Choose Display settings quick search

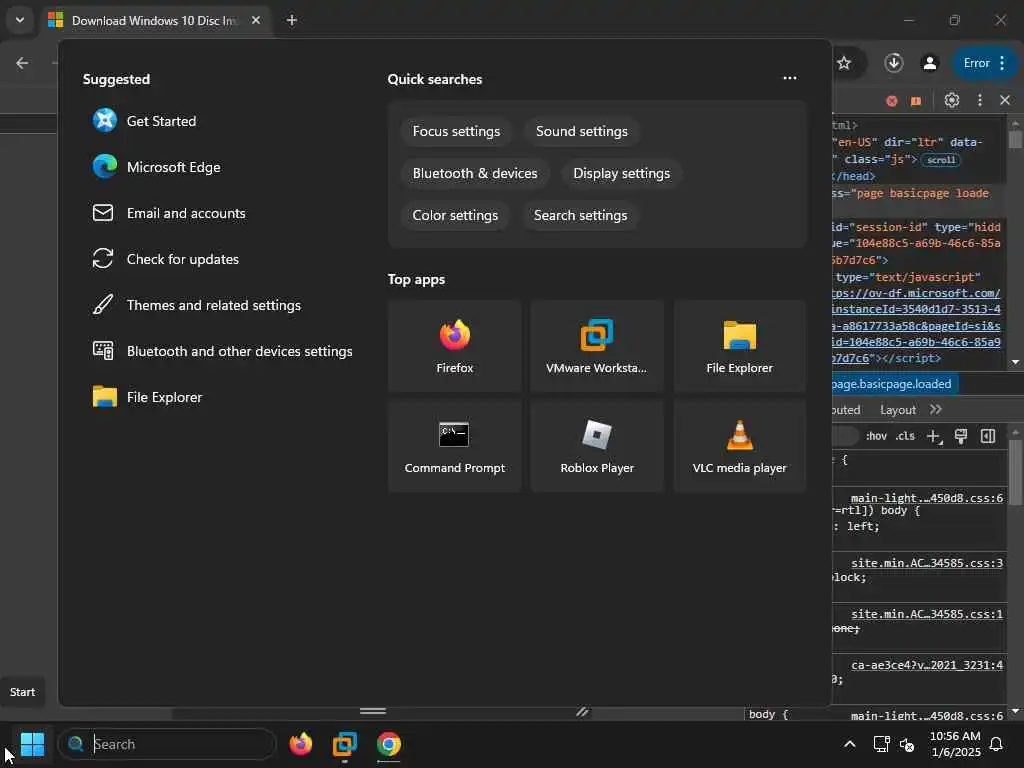click(x=621, y=173)
